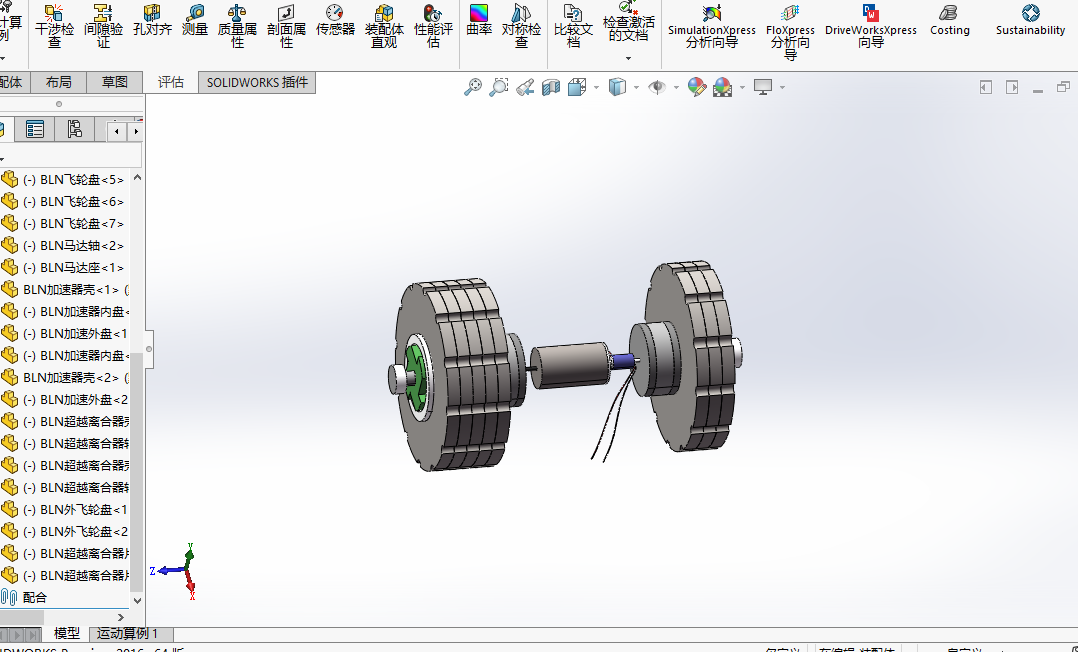Screen dimensions: 1078x652
Task: Select BLN外飞轮盘<1 component
Action: pyautogui.click(x=65, y=510)
